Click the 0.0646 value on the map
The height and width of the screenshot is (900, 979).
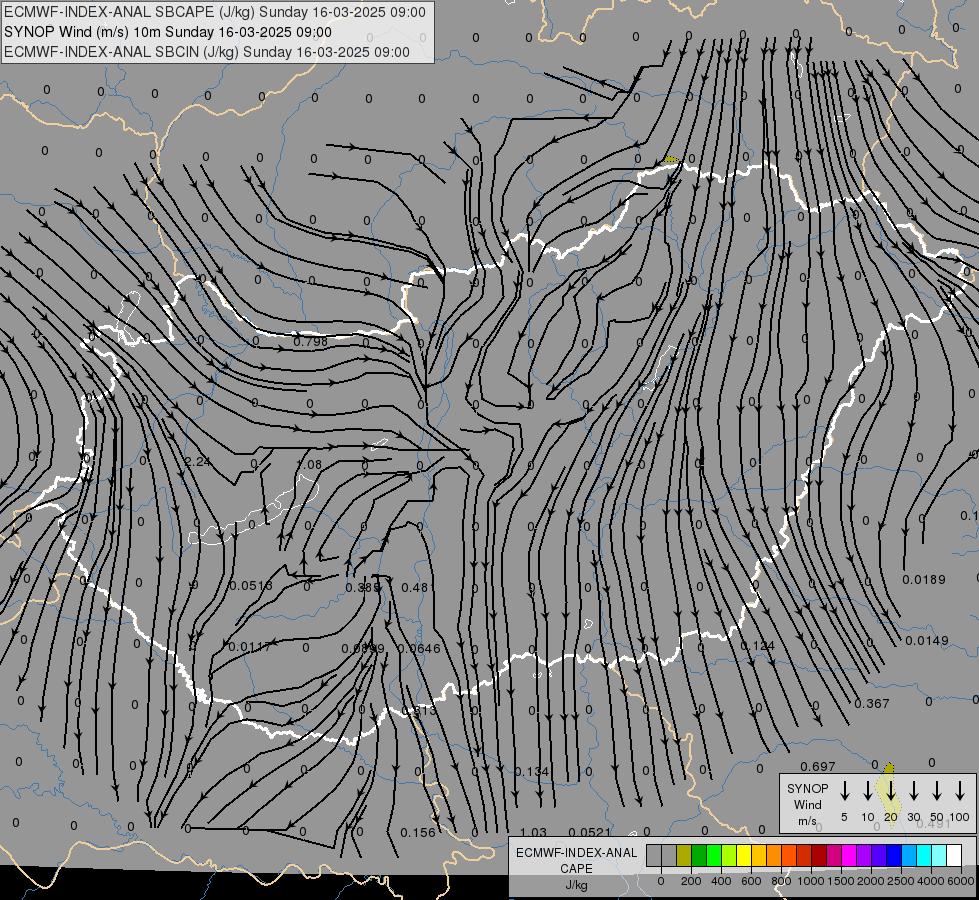click(419, 648)
